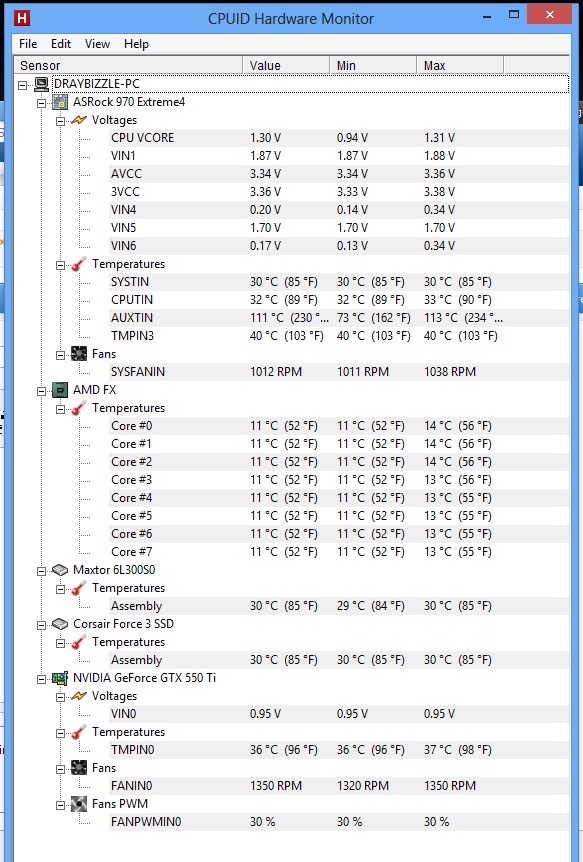This screenshot has height=862, width=583.
Task: Click the fan icon beside Fans PWM
Action: (x=79, y=804)
